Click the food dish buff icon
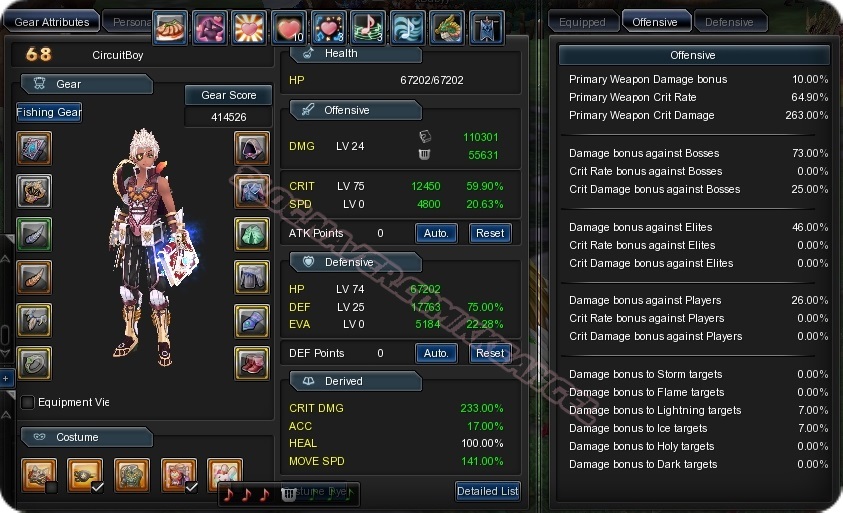 pos(170,27)
